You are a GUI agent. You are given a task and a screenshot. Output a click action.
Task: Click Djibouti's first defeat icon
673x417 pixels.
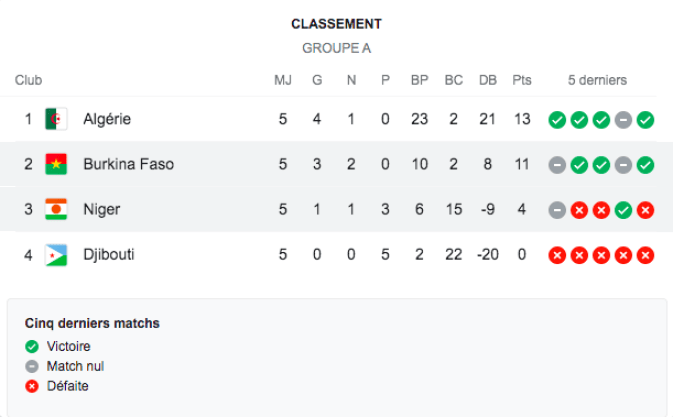tap(557, 255)
